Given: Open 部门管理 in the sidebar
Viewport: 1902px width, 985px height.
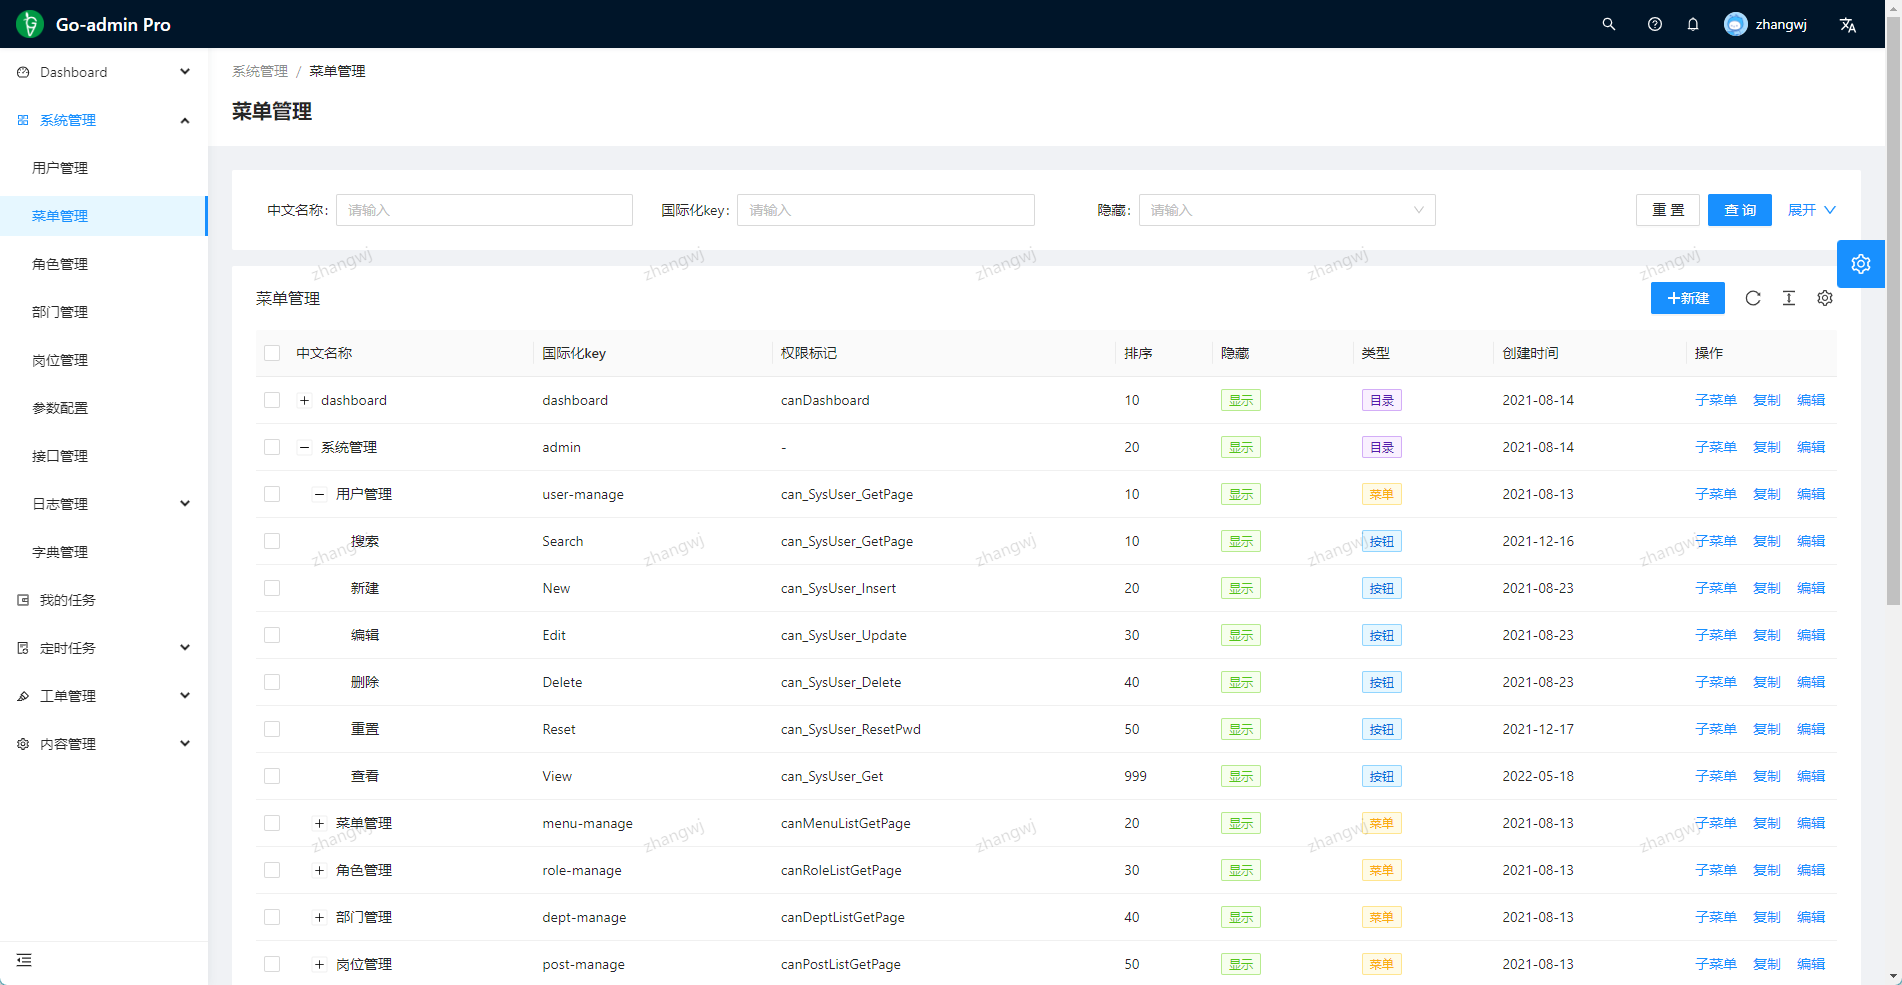Looking at the screenshot, I should [x=104, y=312].
